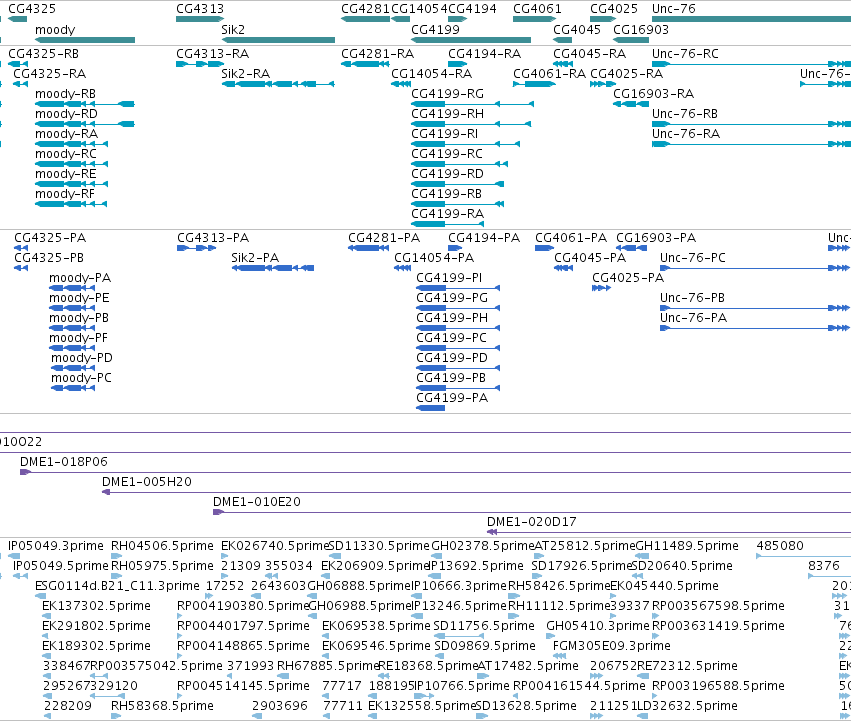
Task: Click the Sik2-PA protein label
Action: (255, 258)
